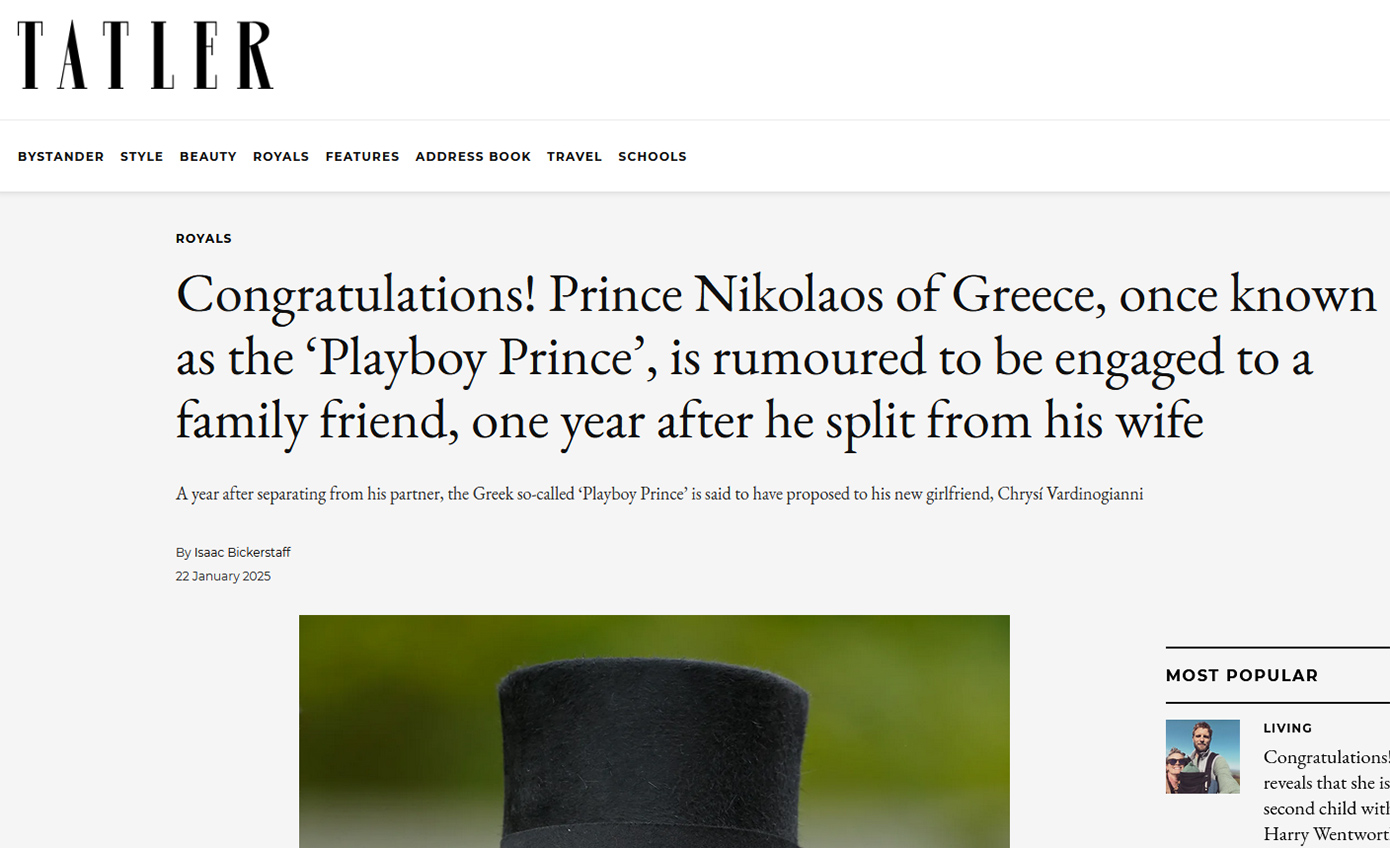Go to the Style menu item

click(142, 157)
